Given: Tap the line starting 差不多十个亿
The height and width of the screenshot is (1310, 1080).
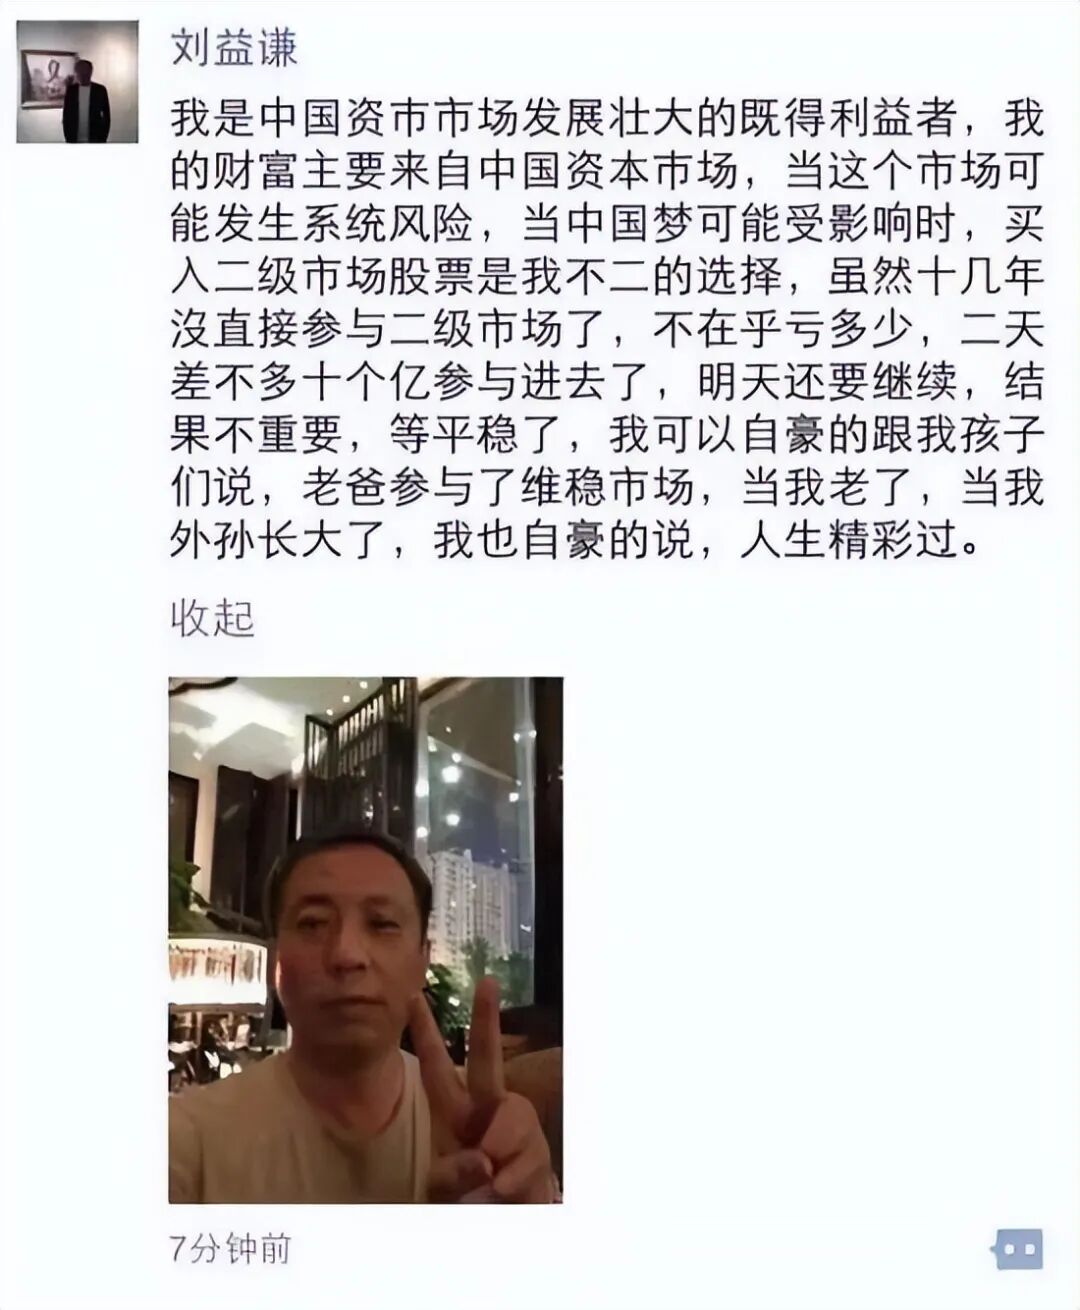Looking at the screenshot, I should click(x=607, y=384).
